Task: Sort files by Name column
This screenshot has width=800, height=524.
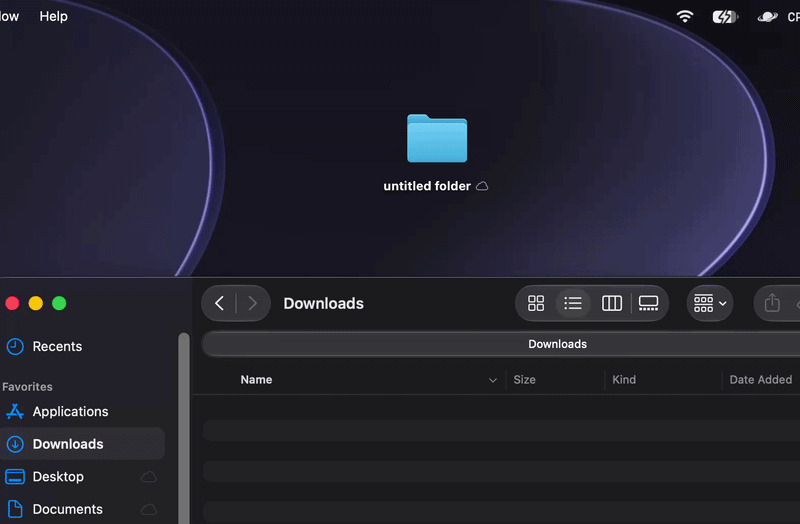Action: [256, 380]
